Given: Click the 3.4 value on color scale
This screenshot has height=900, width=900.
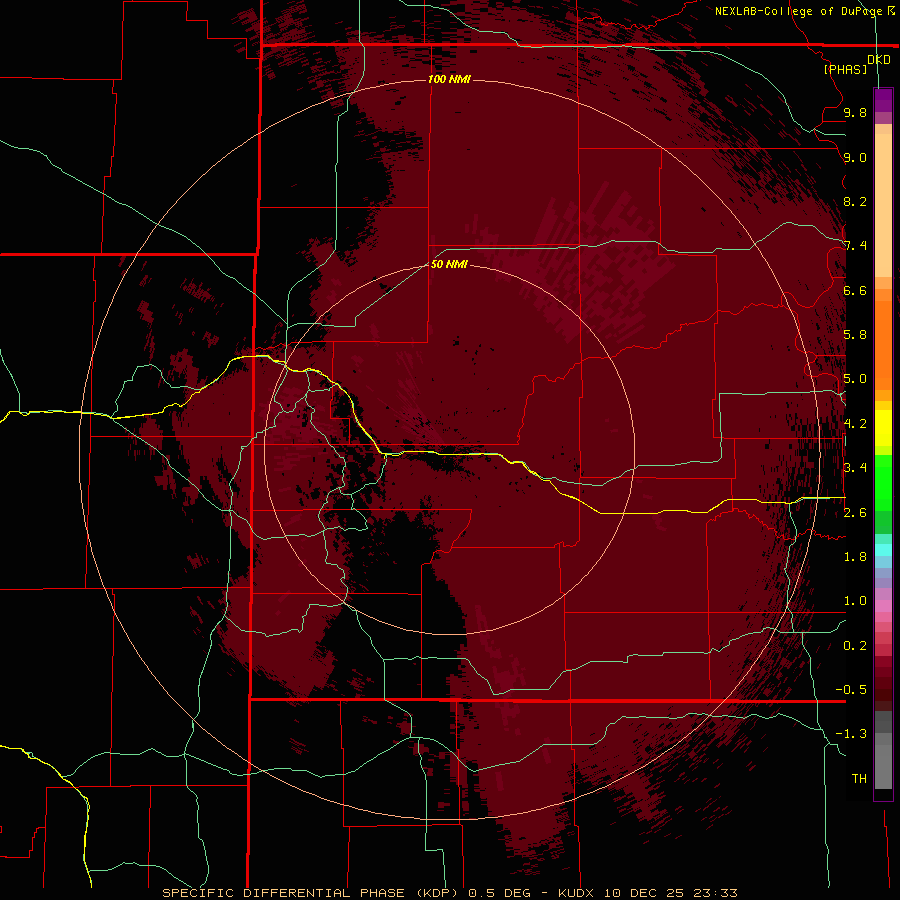Looking at the screenshot, I should (855, 468).
